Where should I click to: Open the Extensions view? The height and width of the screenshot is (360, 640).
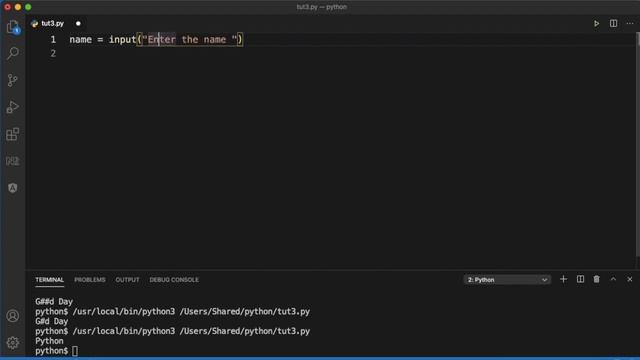click(x=13, y=134)
